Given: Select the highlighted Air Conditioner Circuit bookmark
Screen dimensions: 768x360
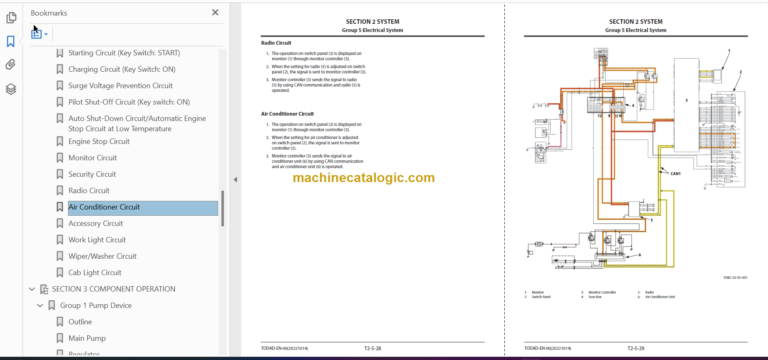Looking at the screenshot, I should pyautogui.click(x=143, y=207).
